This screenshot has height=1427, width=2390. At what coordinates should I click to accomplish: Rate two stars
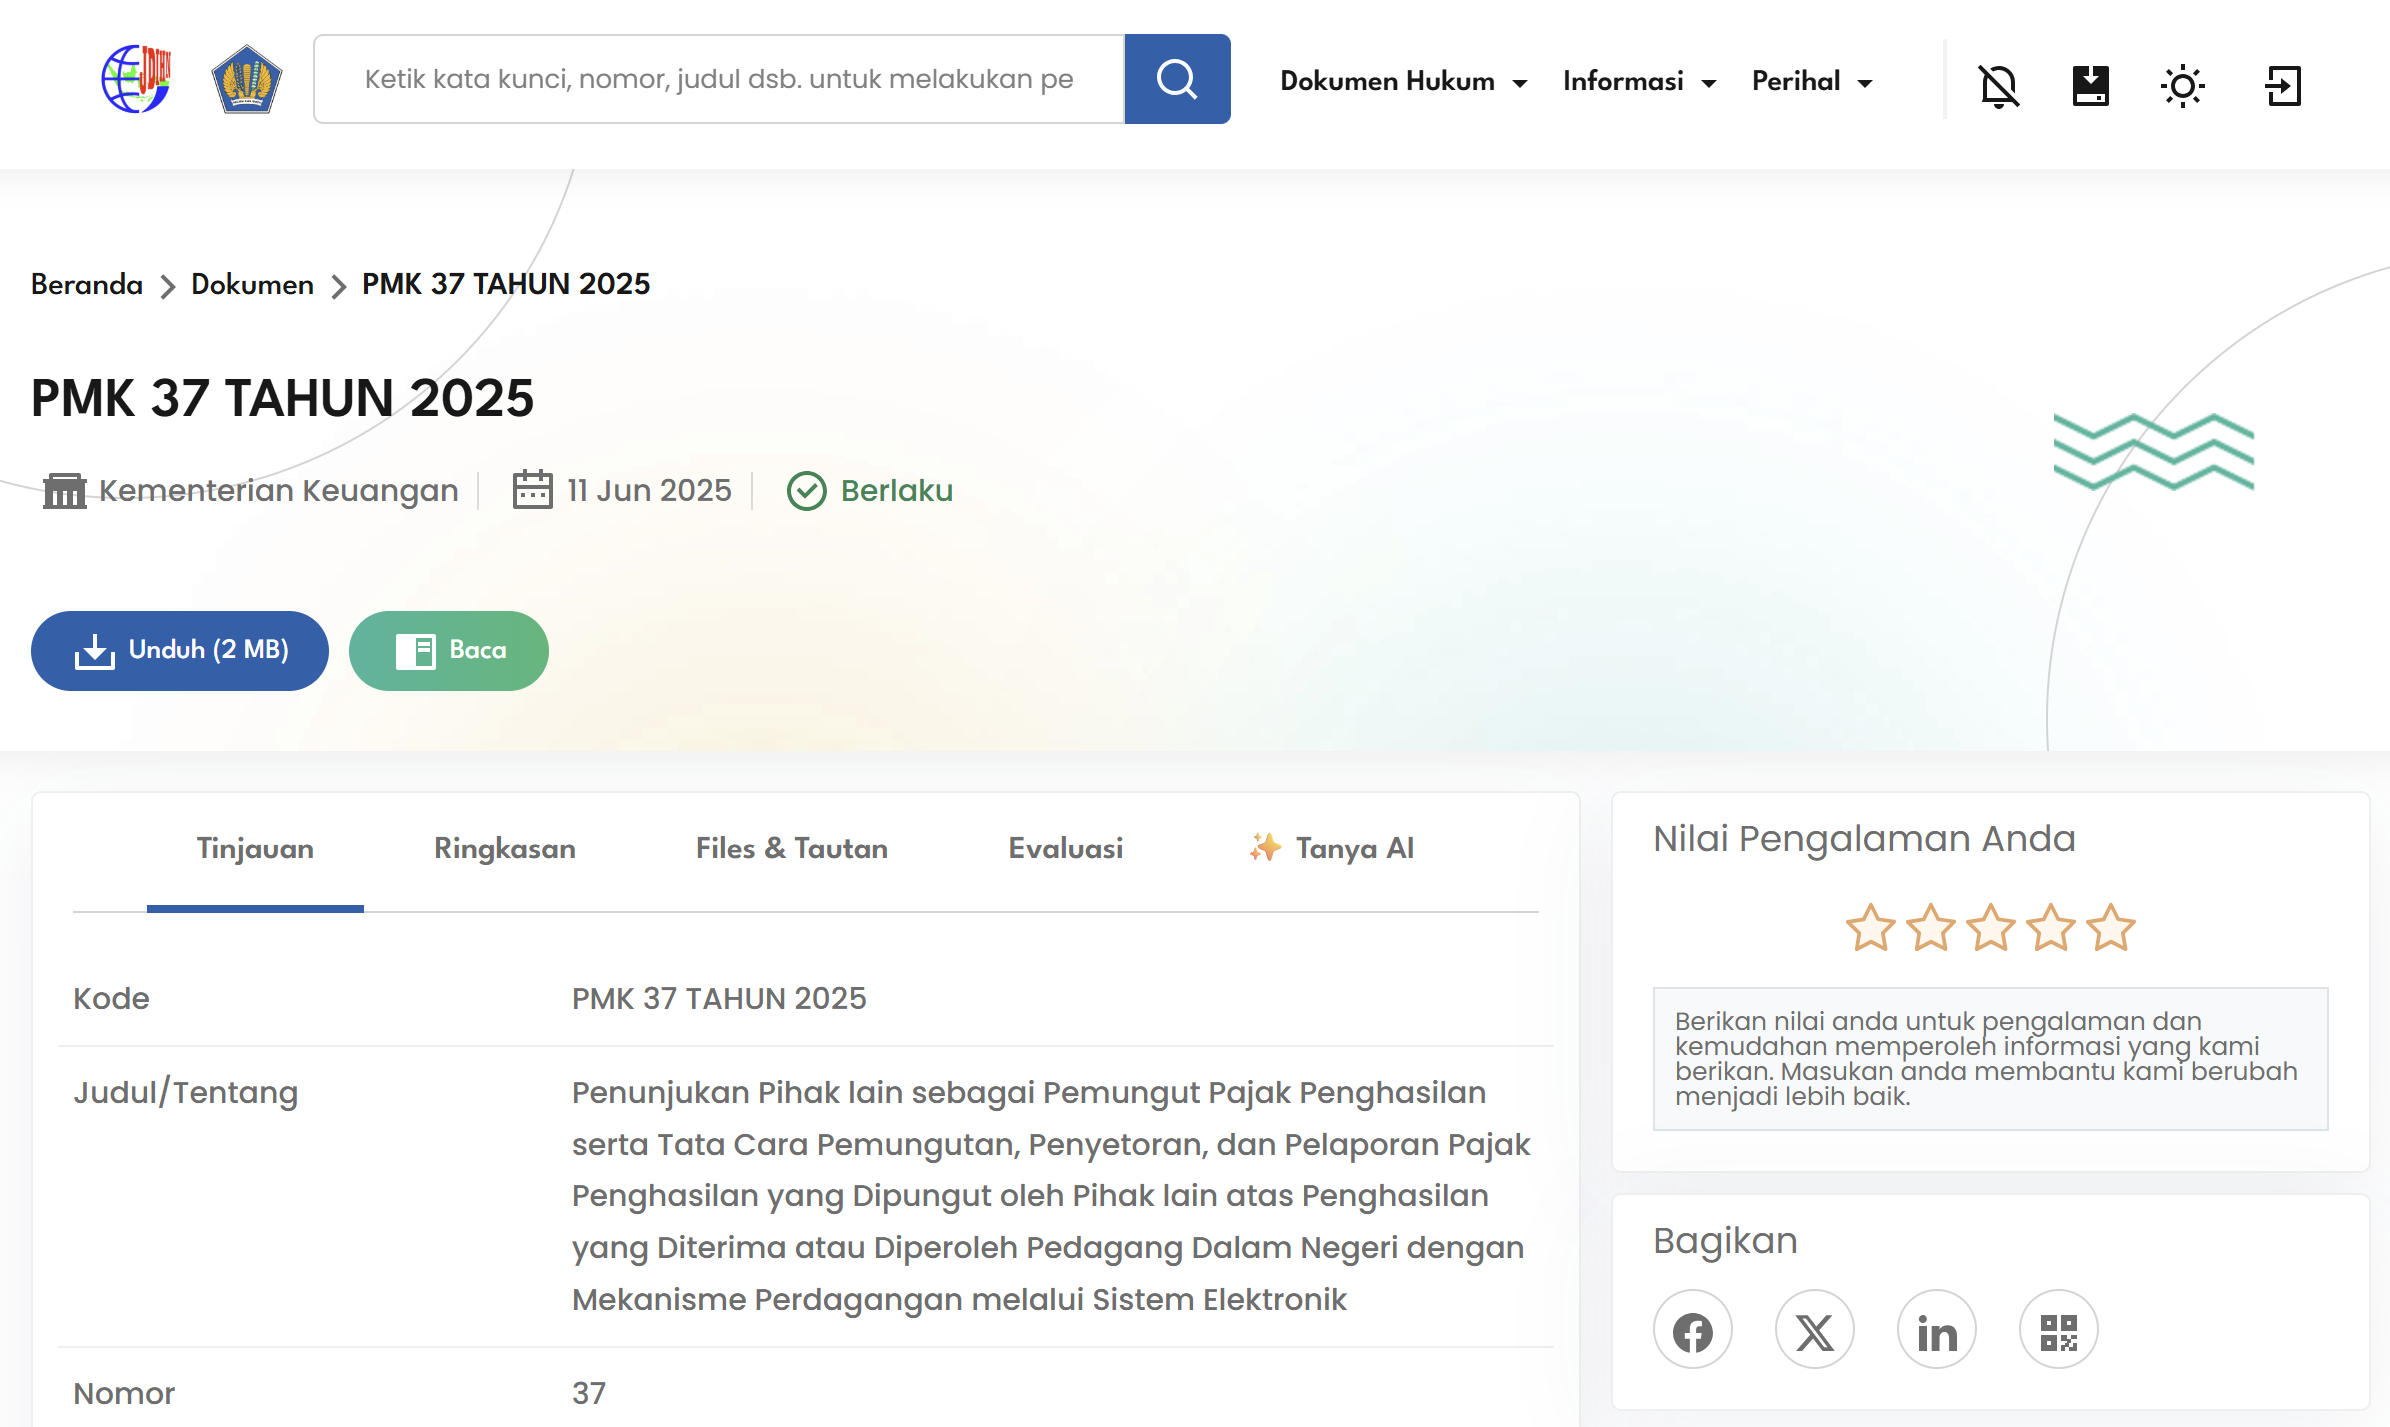[x=1931, y=928]
